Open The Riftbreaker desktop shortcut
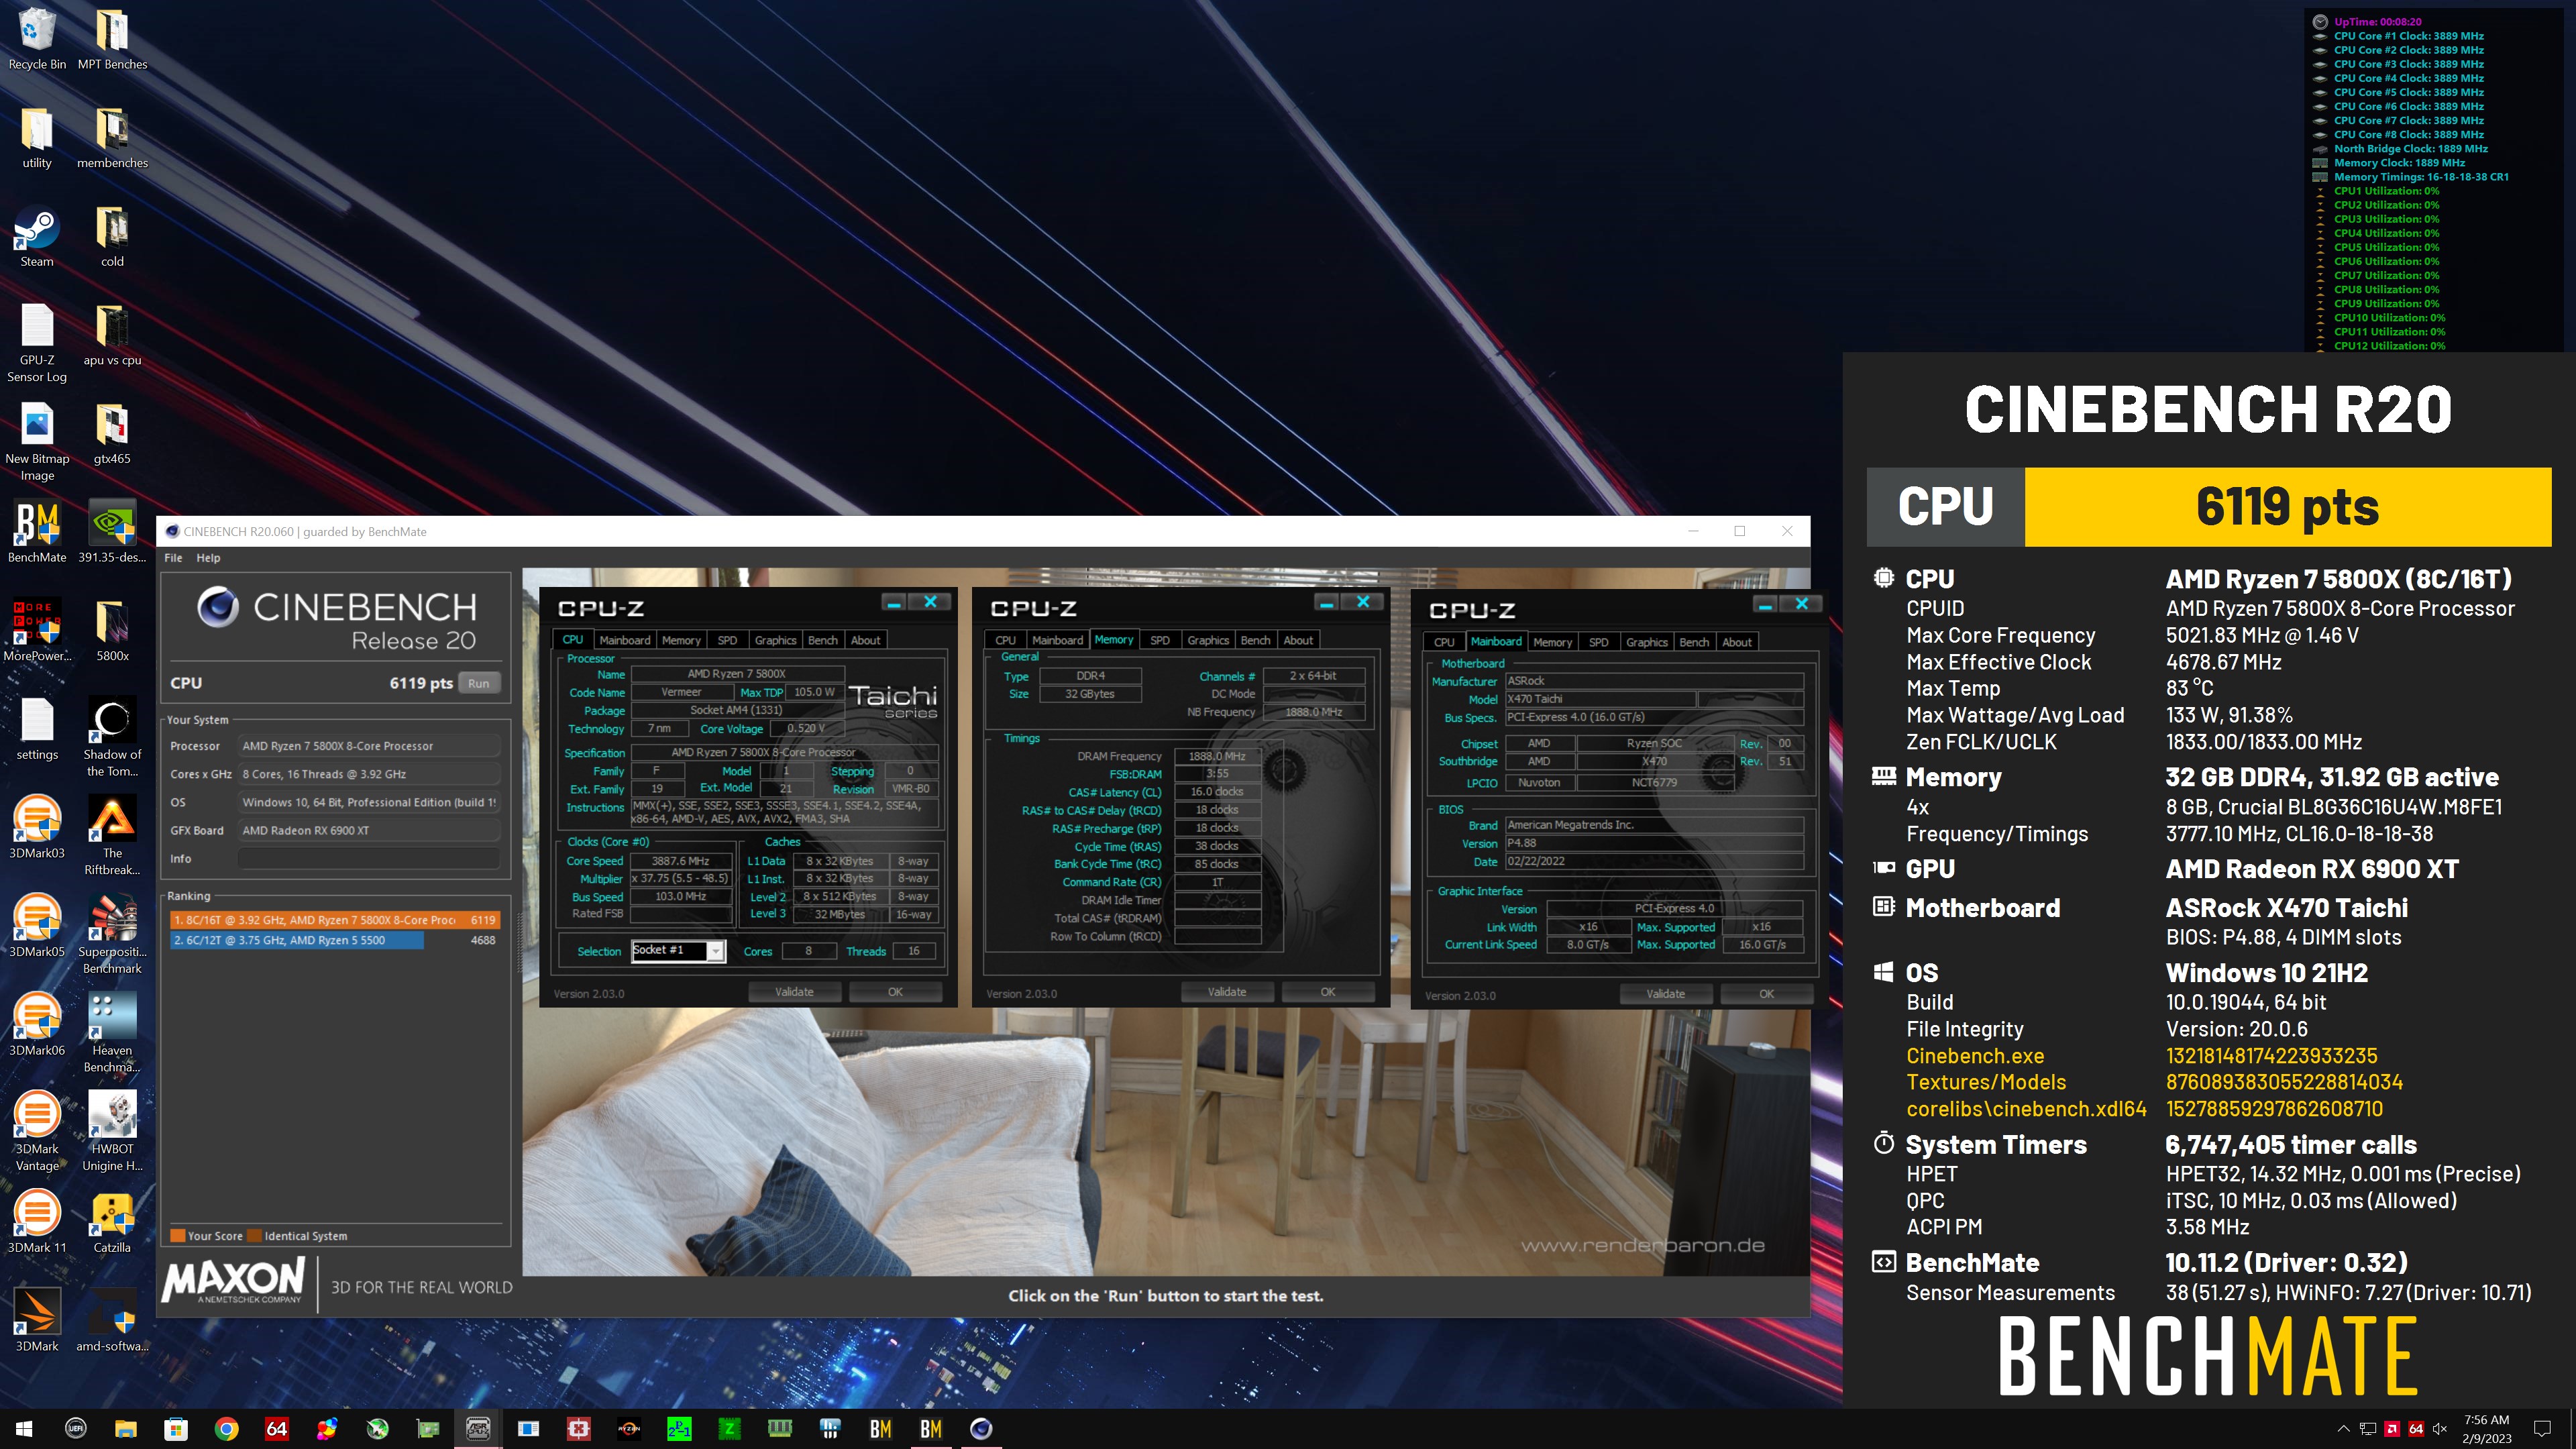This screenshot has width=2576, height=1449. pos(112,836)
